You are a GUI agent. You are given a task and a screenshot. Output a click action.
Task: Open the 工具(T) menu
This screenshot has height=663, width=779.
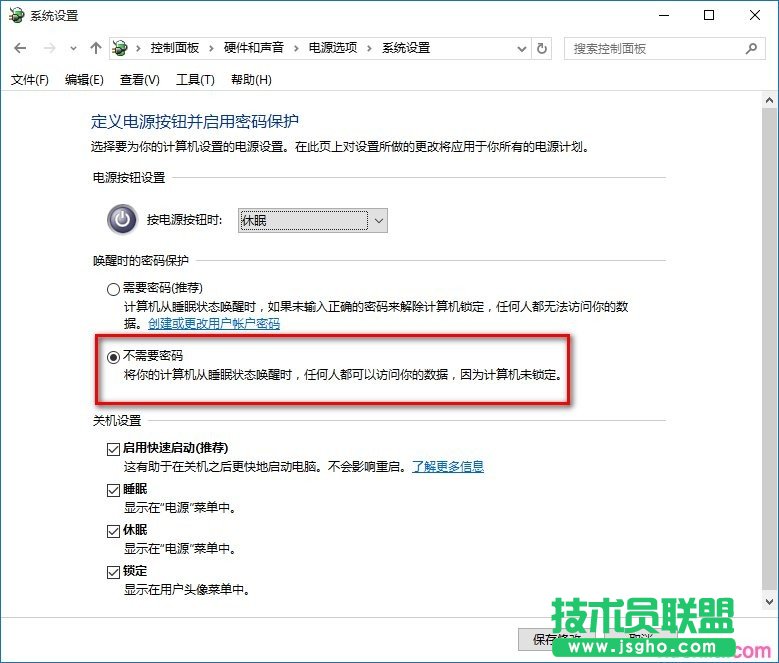point(195,80)
